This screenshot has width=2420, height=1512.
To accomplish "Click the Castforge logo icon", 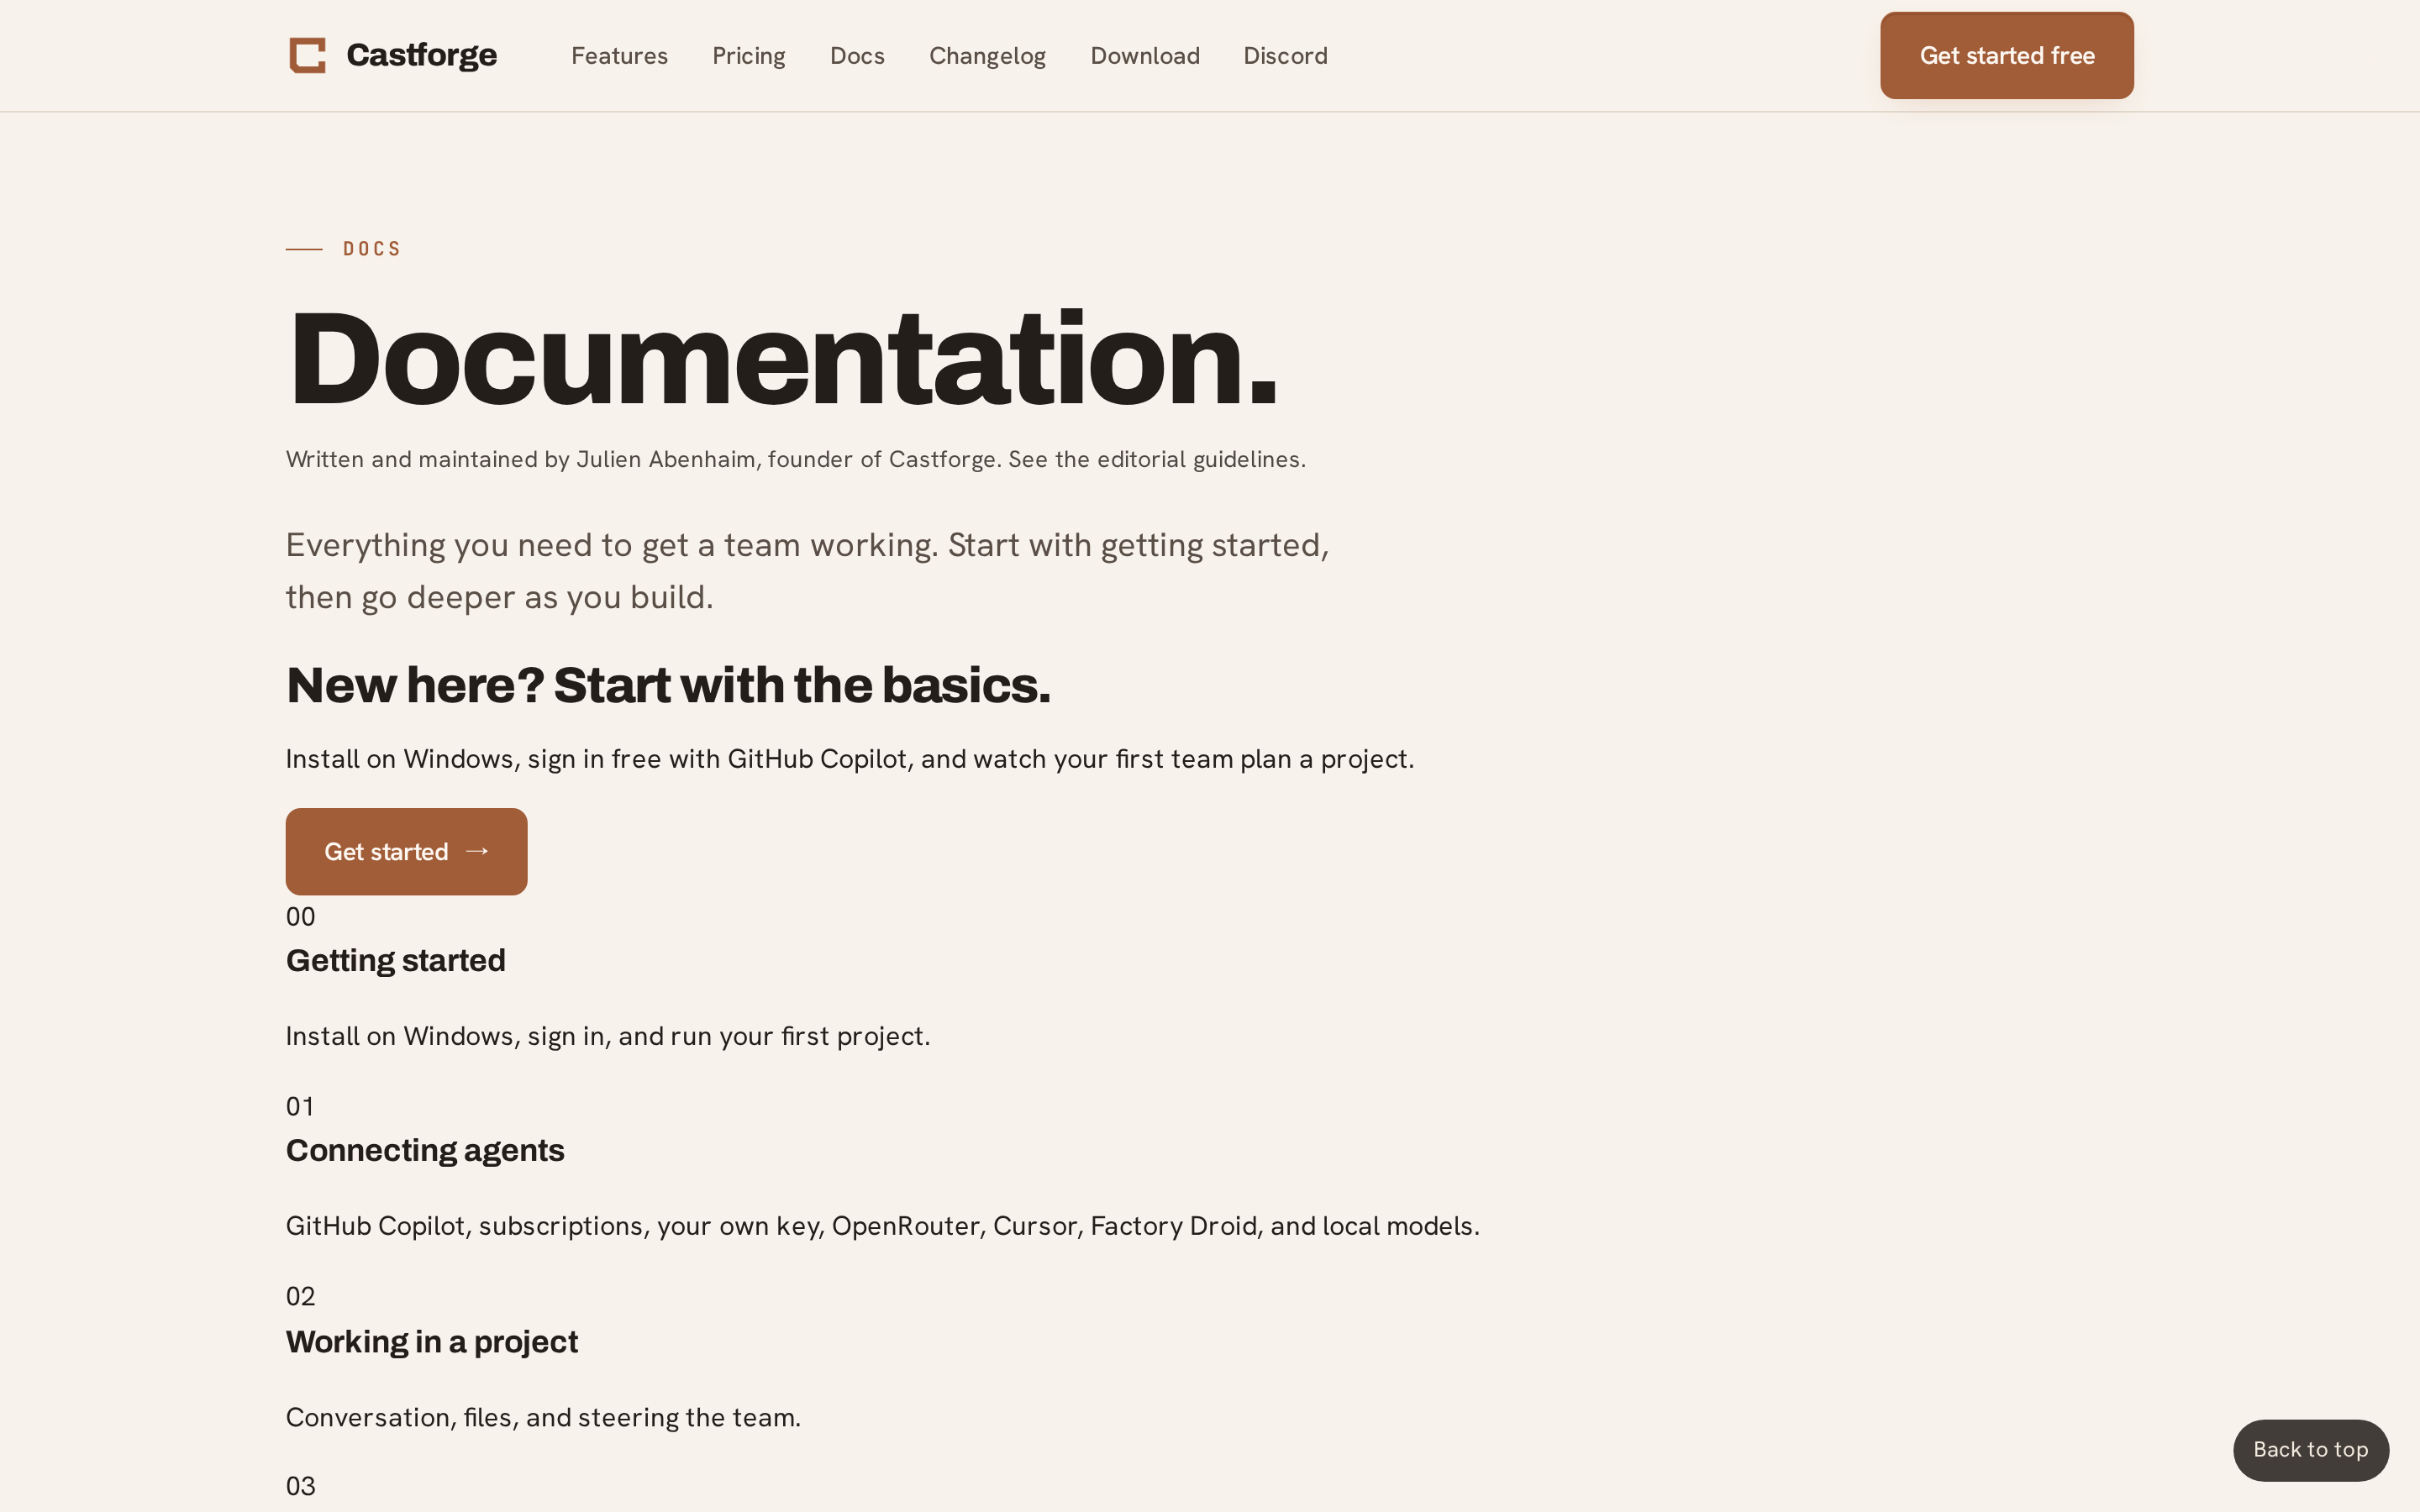I will pos(307,55).
